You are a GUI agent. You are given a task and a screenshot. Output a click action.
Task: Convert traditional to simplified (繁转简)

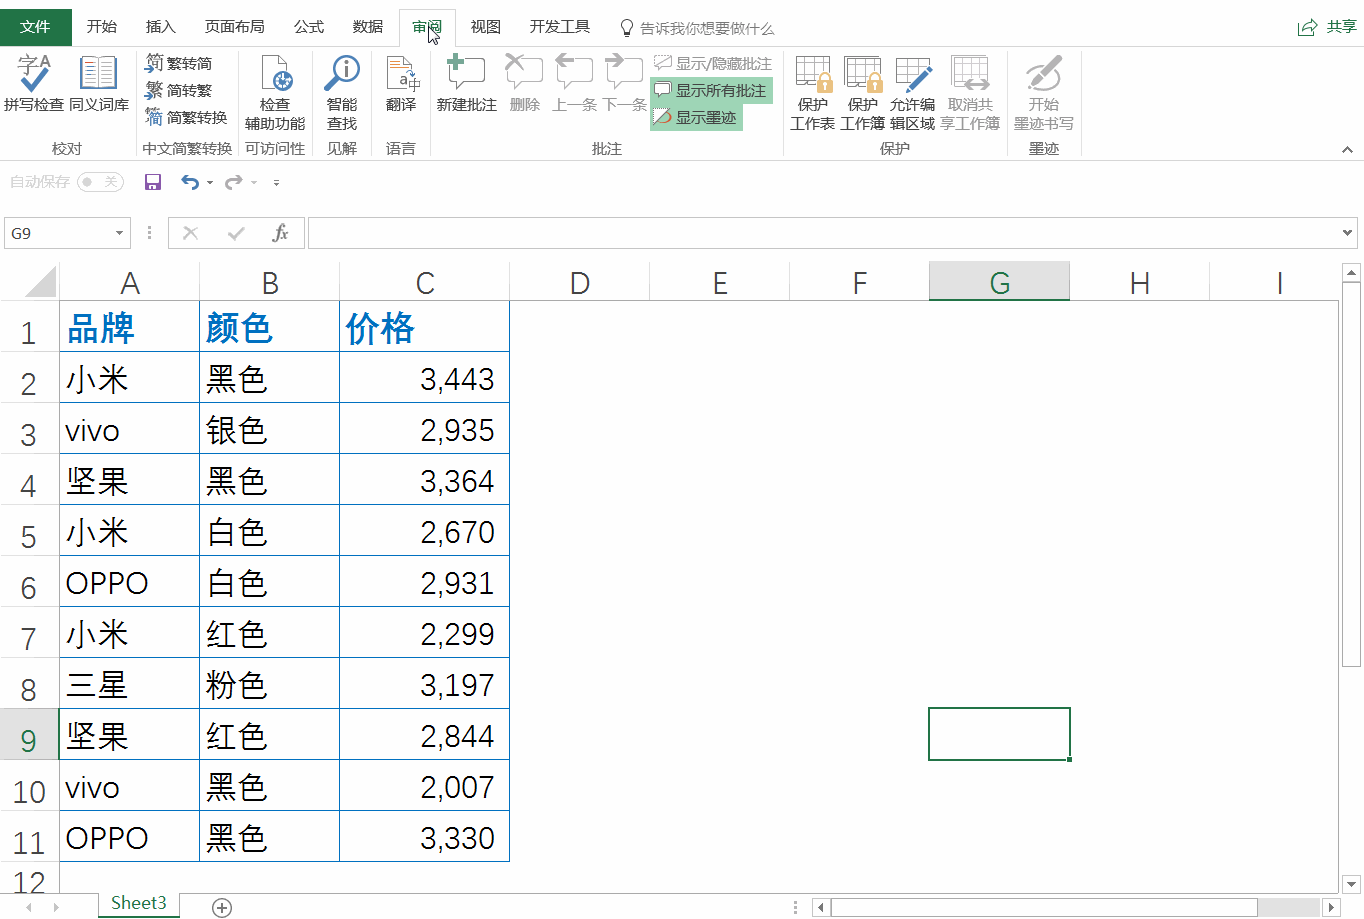tap(179, 63)
